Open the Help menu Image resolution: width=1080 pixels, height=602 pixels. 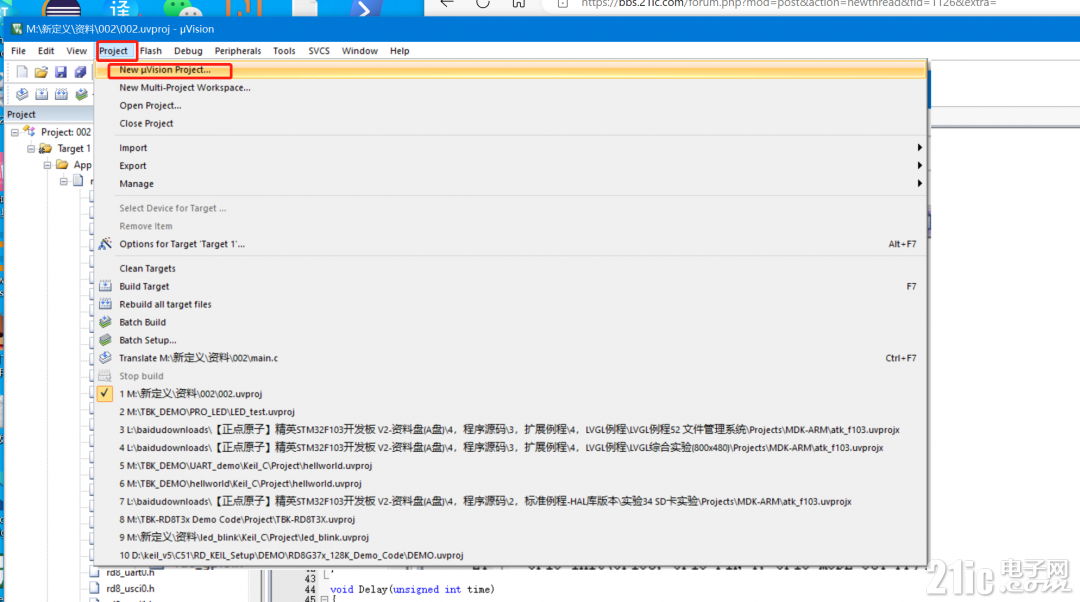tap(399, 51)
